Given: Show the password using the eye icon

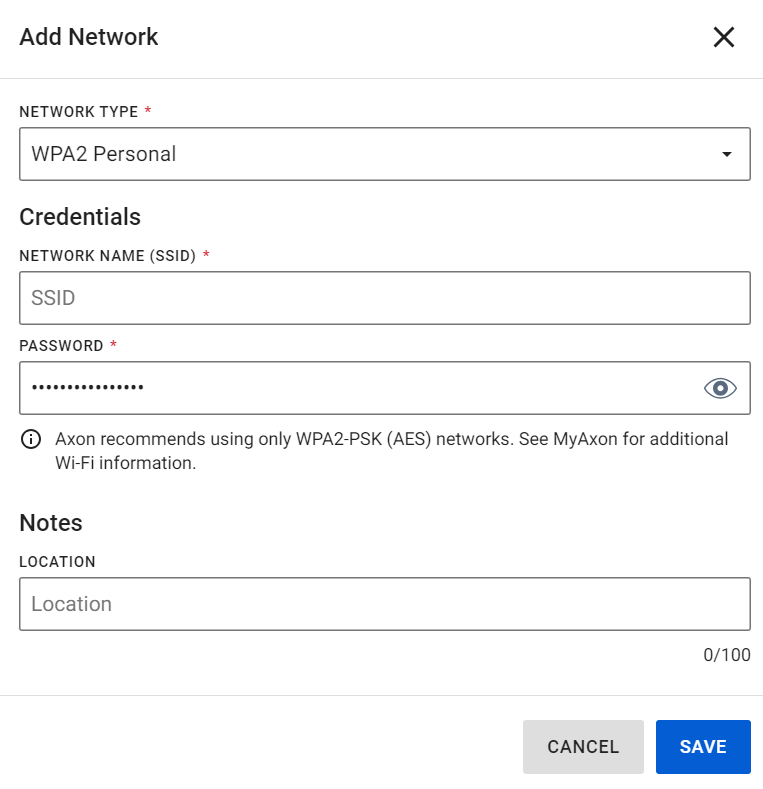Looking at the screenshot, I should coord(720,388).
